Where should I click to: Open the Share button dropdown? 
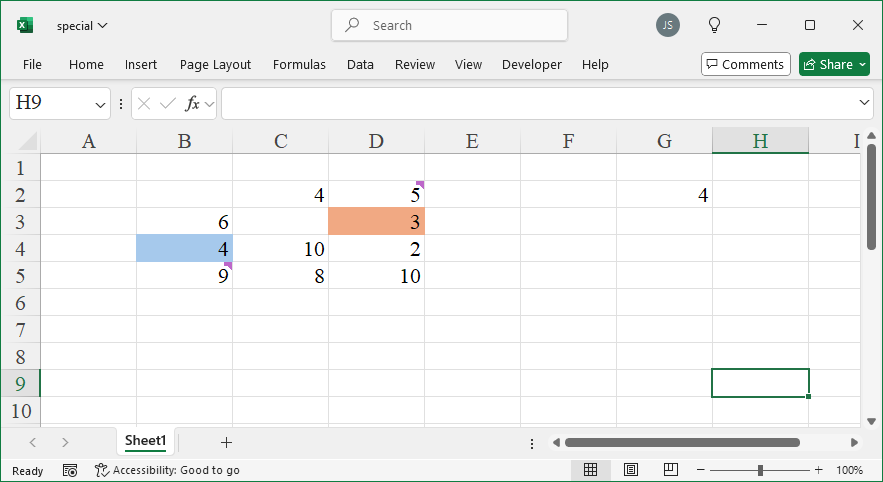pos(862,64)
